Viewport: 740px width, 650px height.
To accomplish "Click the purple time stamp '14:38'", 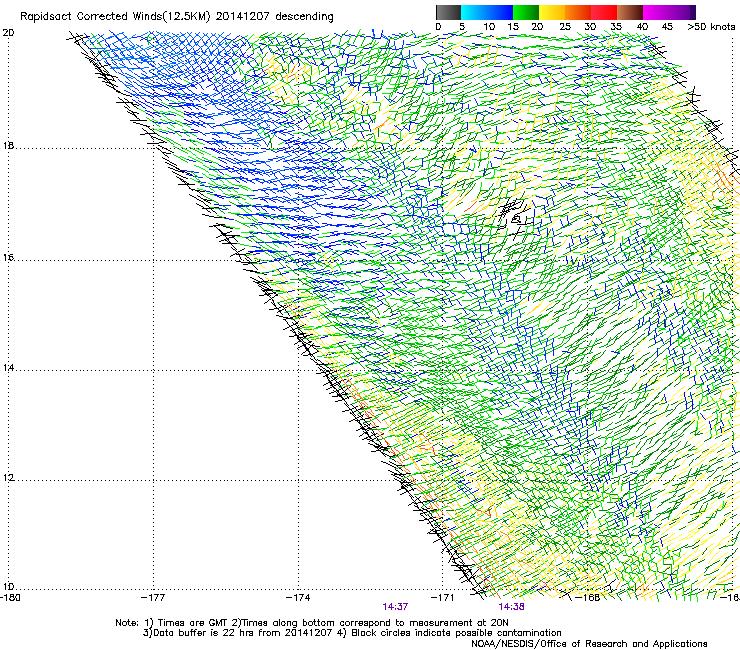I will tap(512, 607).
